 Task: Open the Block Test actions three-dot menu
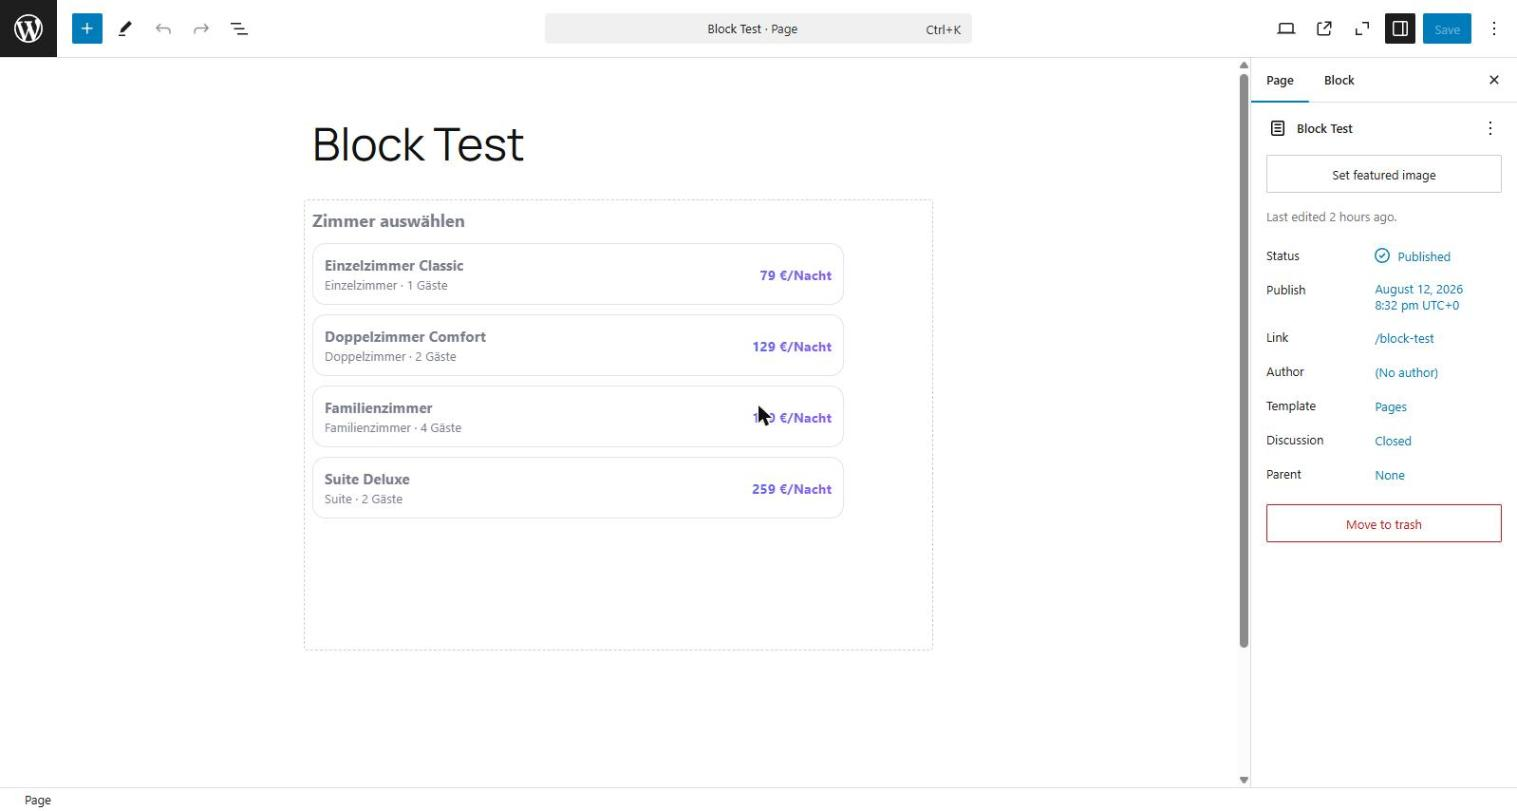click(1490, 128)
